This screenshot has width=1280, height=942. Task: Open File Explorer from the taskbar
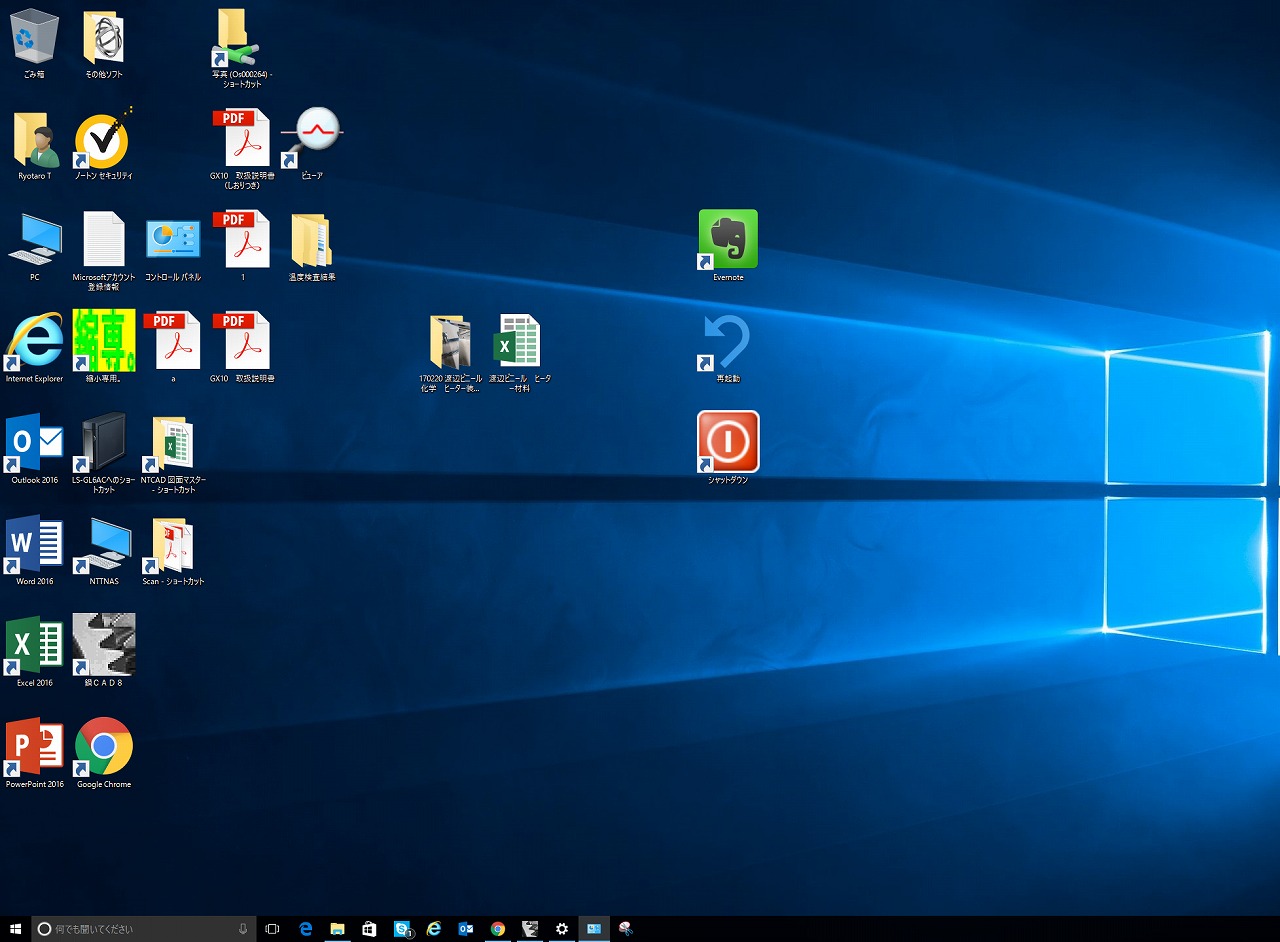(x=338, y=929)
